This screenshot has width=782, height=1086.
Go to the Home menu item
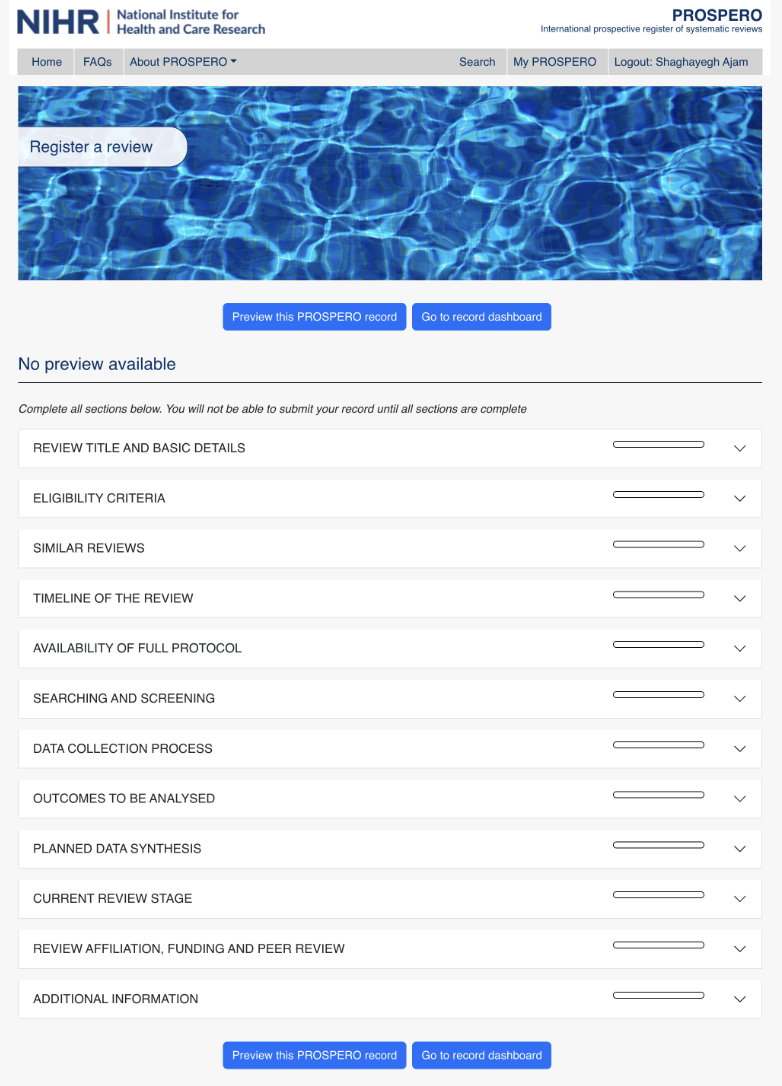tap(47, 62)
